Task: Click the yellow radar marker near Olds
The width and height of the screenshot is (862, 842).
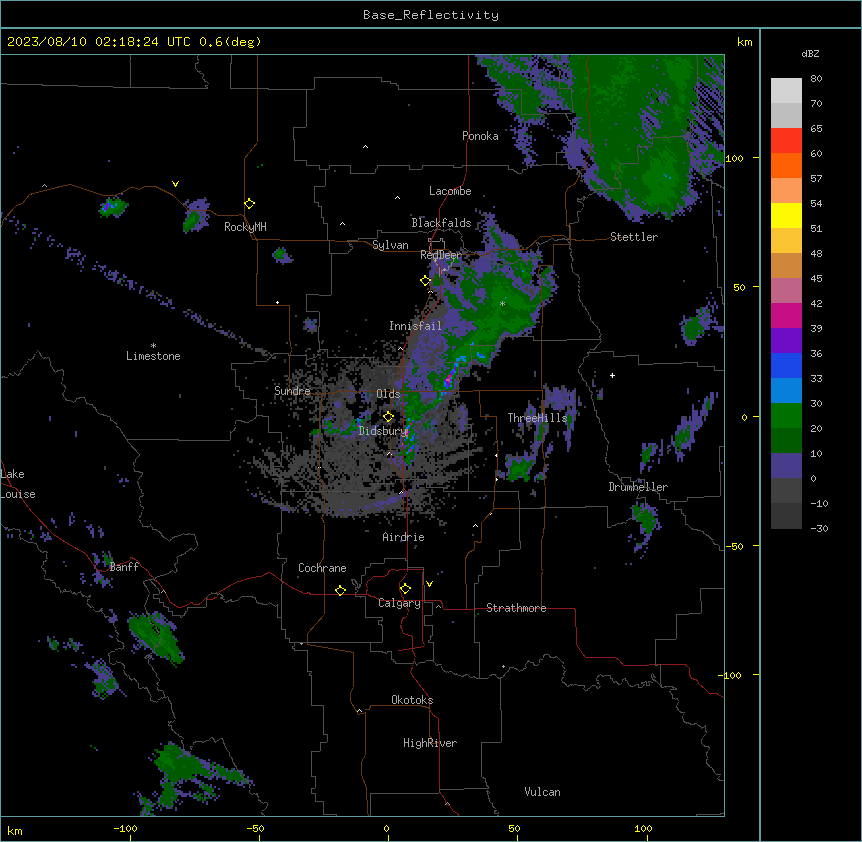Action: (x=388, y=417)
